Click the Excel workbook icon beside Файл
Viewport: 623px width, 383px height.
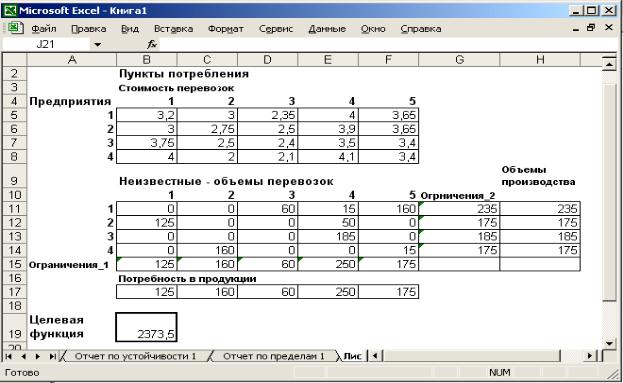click(x=15, y=28)
